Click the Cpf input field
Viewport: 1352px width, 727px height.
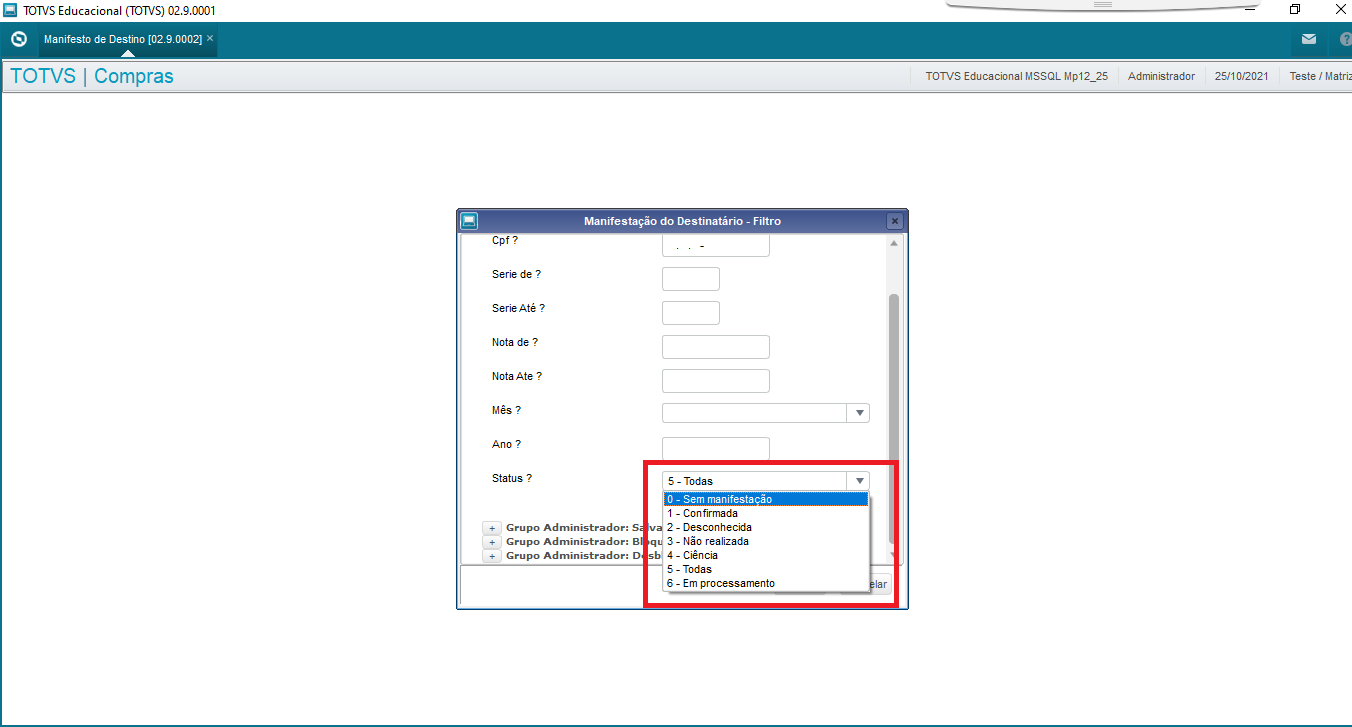pos(716,246)
